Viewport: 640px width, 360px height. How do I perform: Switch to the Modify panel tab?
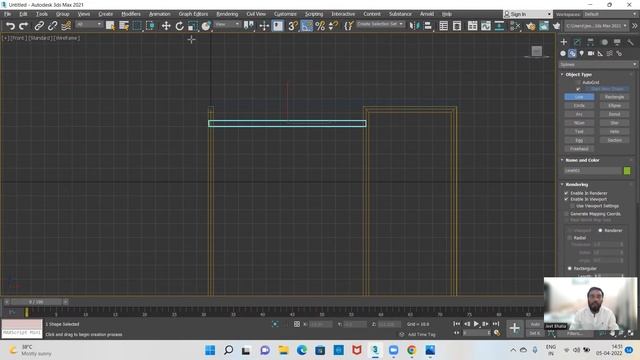(x=577, y=42)
